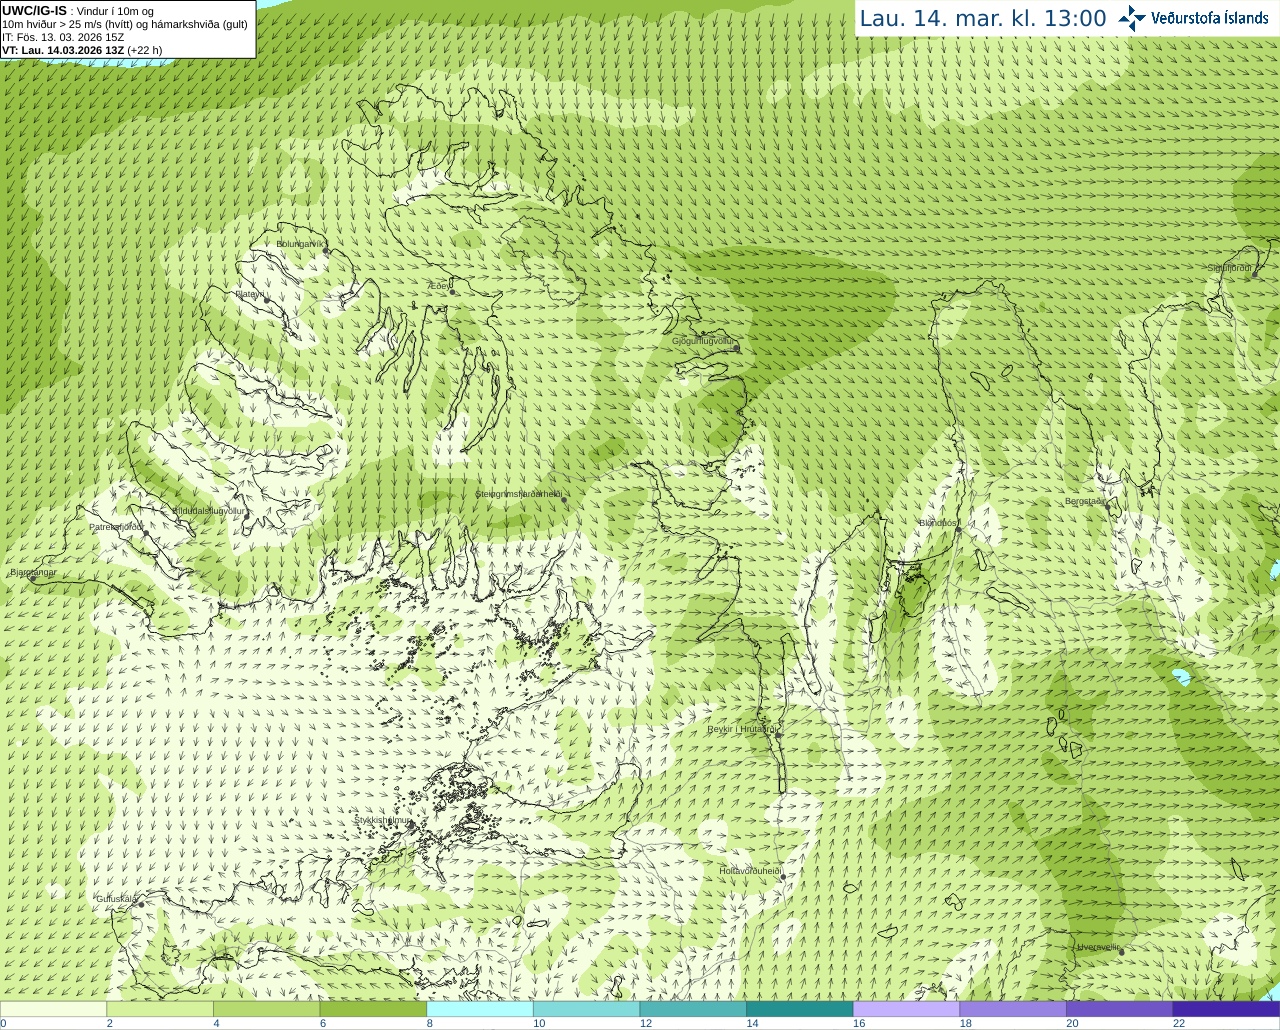Click the Patreksfjörður station label

tap(117, 527)
